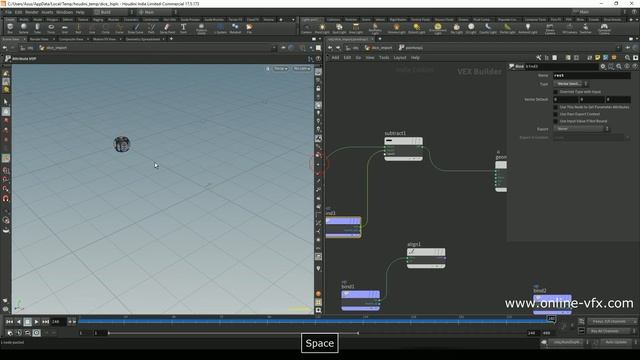Viewport: 640px width, 360px height.
Task: Add an Environment Light from the shelf
Action: [438, 28]
